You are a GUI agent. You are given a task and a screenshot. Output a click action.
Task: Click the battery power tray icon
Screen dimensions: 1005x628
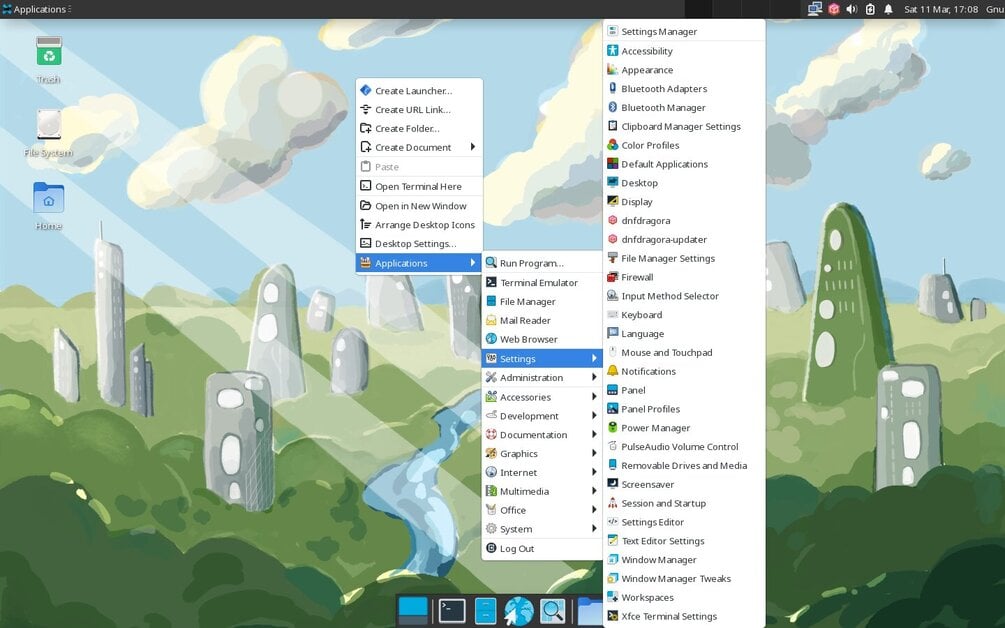[x=870, y=9]
